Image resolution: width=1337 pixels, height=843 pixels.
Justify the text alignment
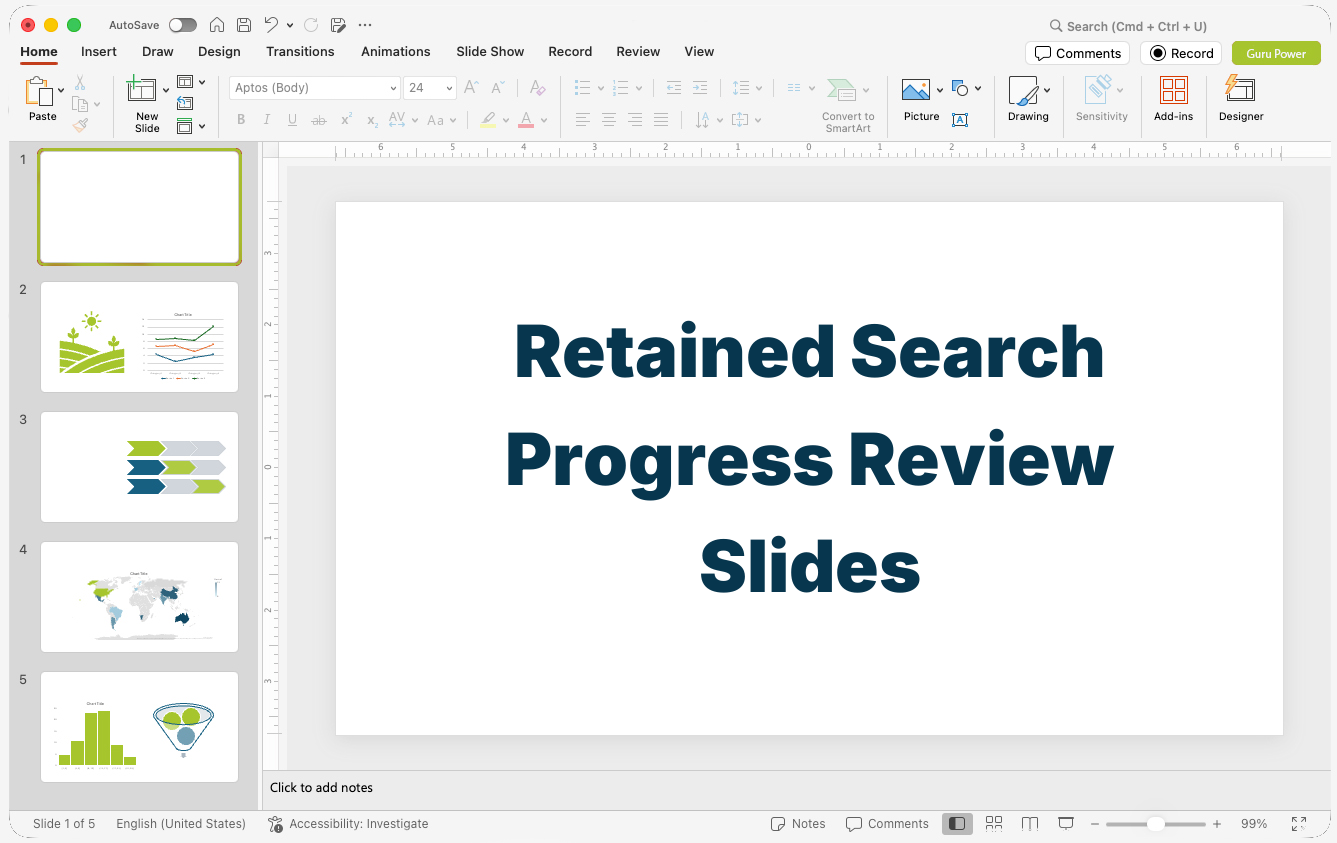661,120
